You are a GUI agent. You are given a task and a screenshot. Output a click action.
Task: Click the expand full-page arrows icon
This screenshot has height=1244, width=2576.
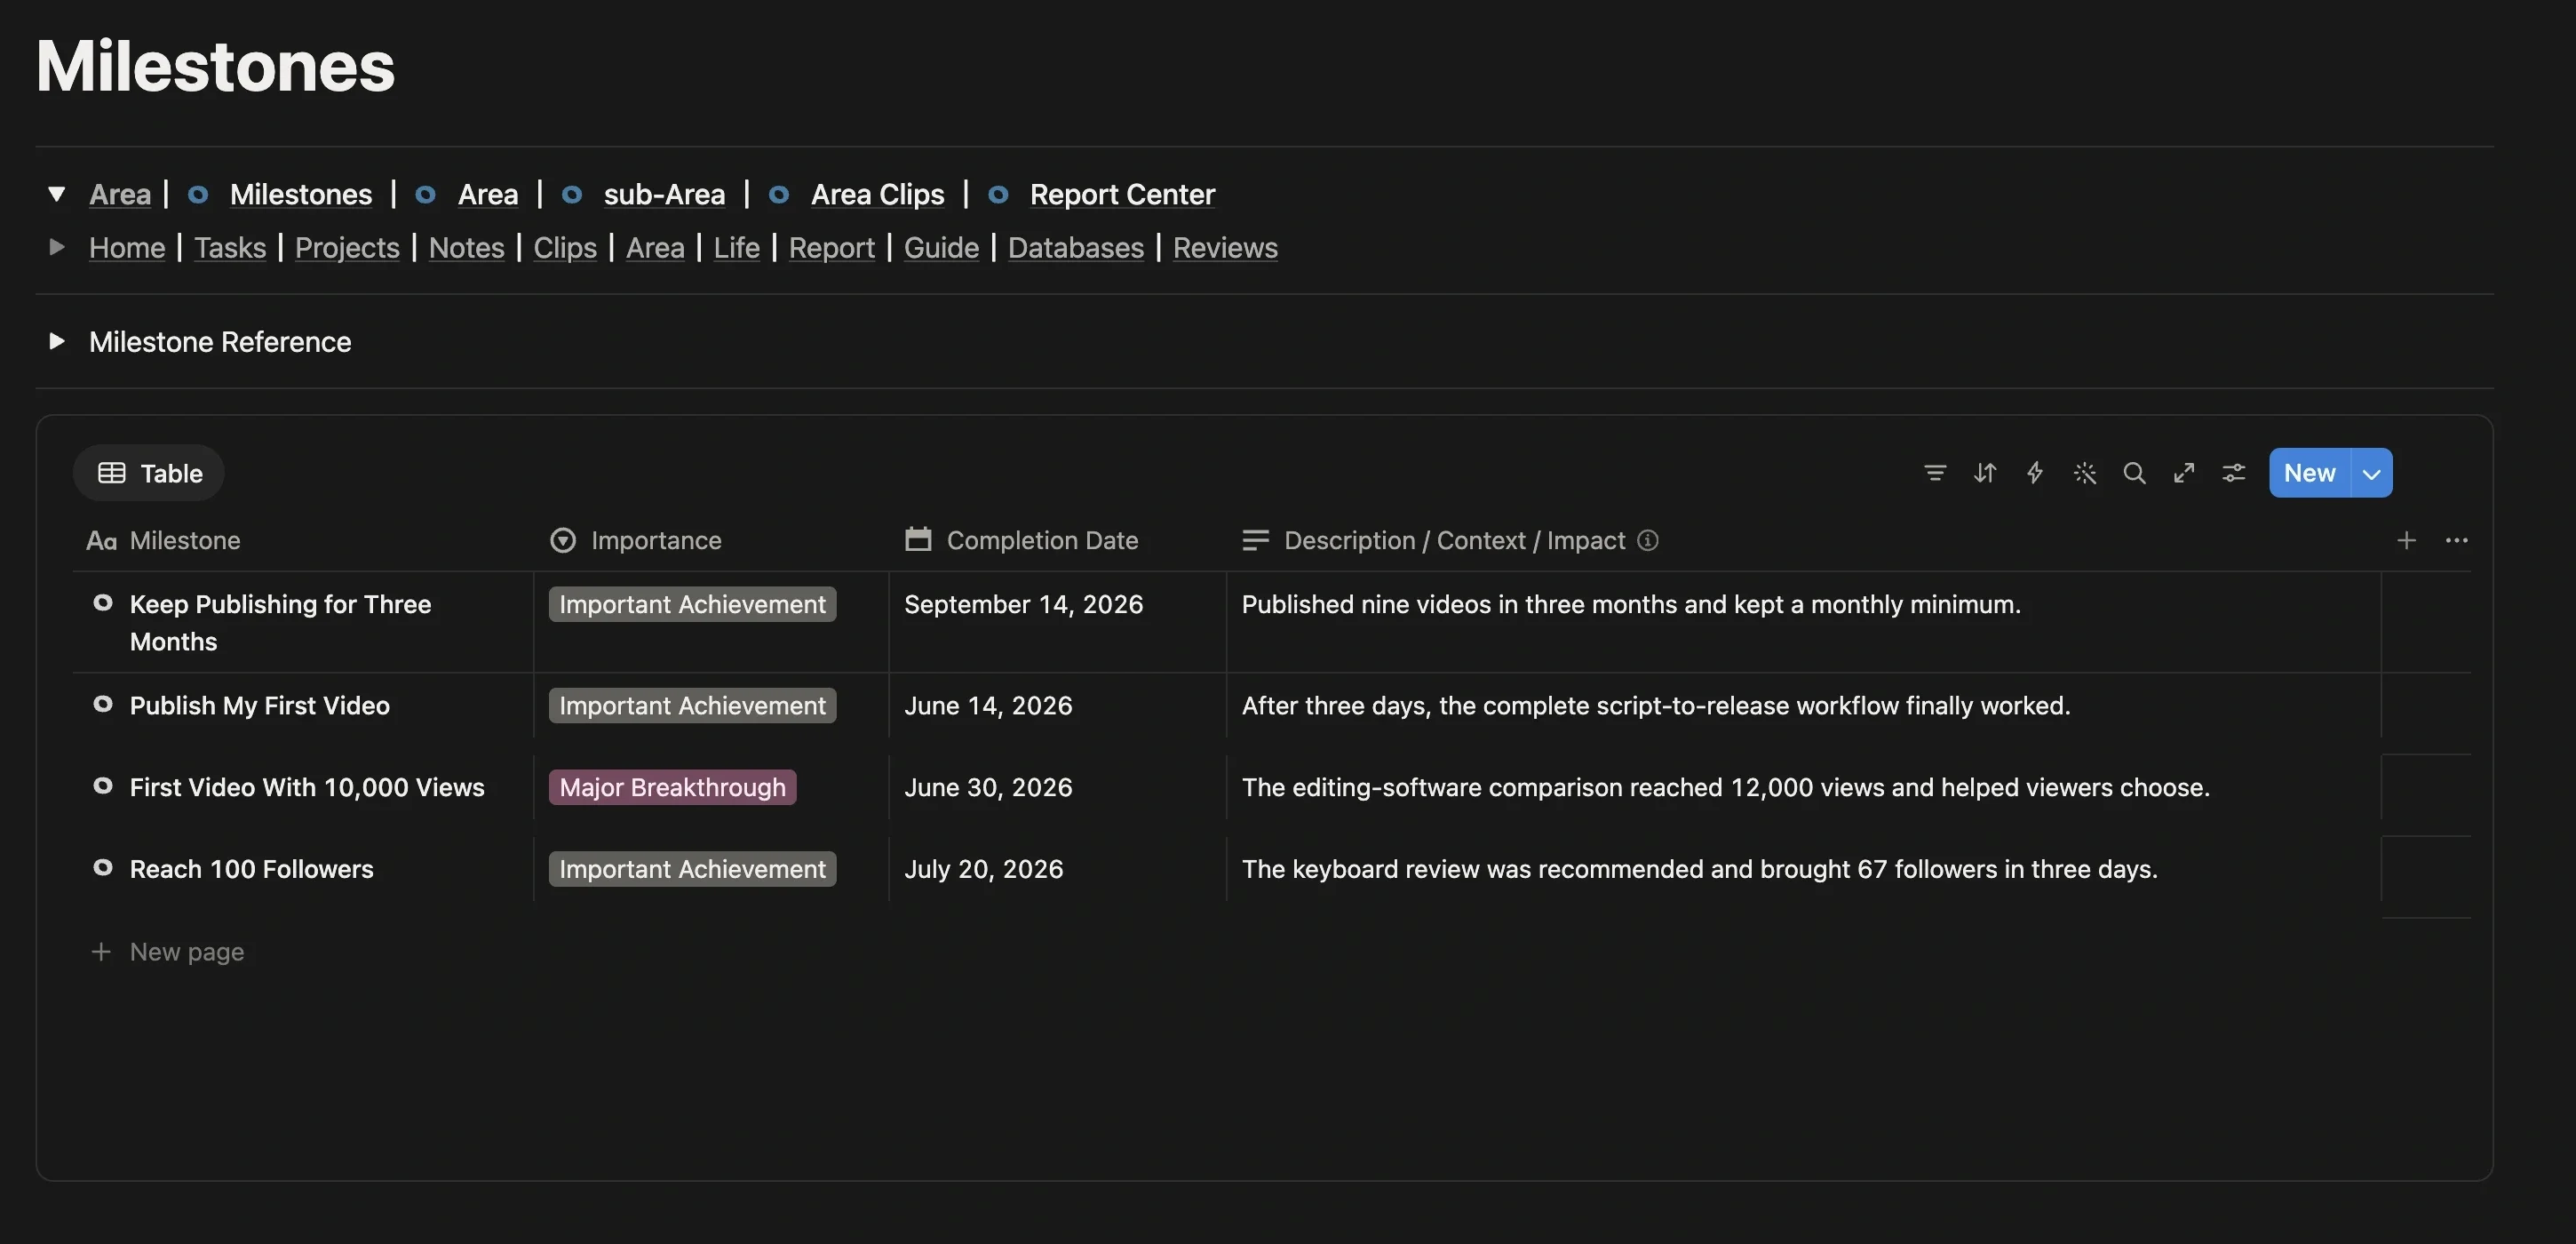[2184, 473]
